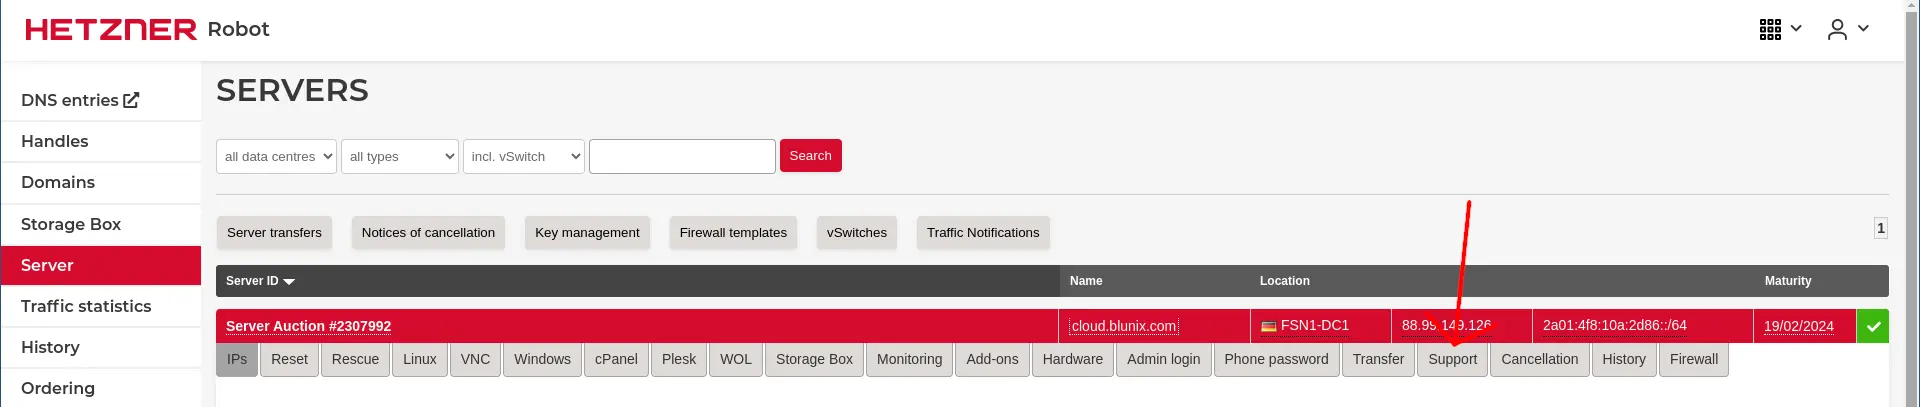Screen dimensions: 1920x407
Task: Open the all types dropdown
Action: tap(399, 156)
